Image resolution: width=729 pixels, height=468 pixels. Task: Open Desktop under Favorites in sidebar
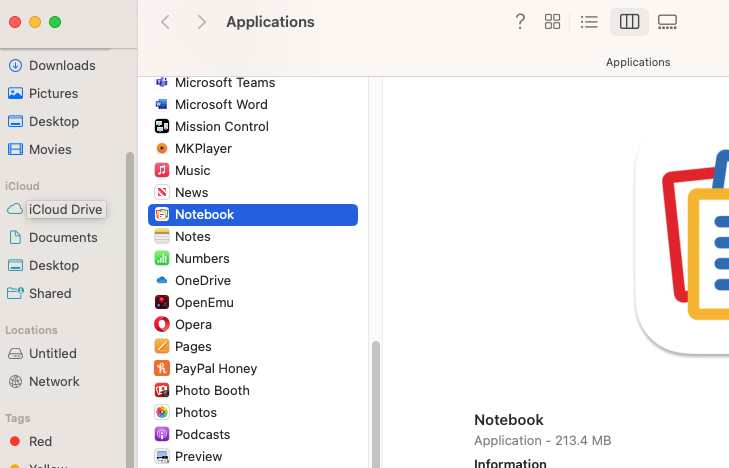(54, 121)
